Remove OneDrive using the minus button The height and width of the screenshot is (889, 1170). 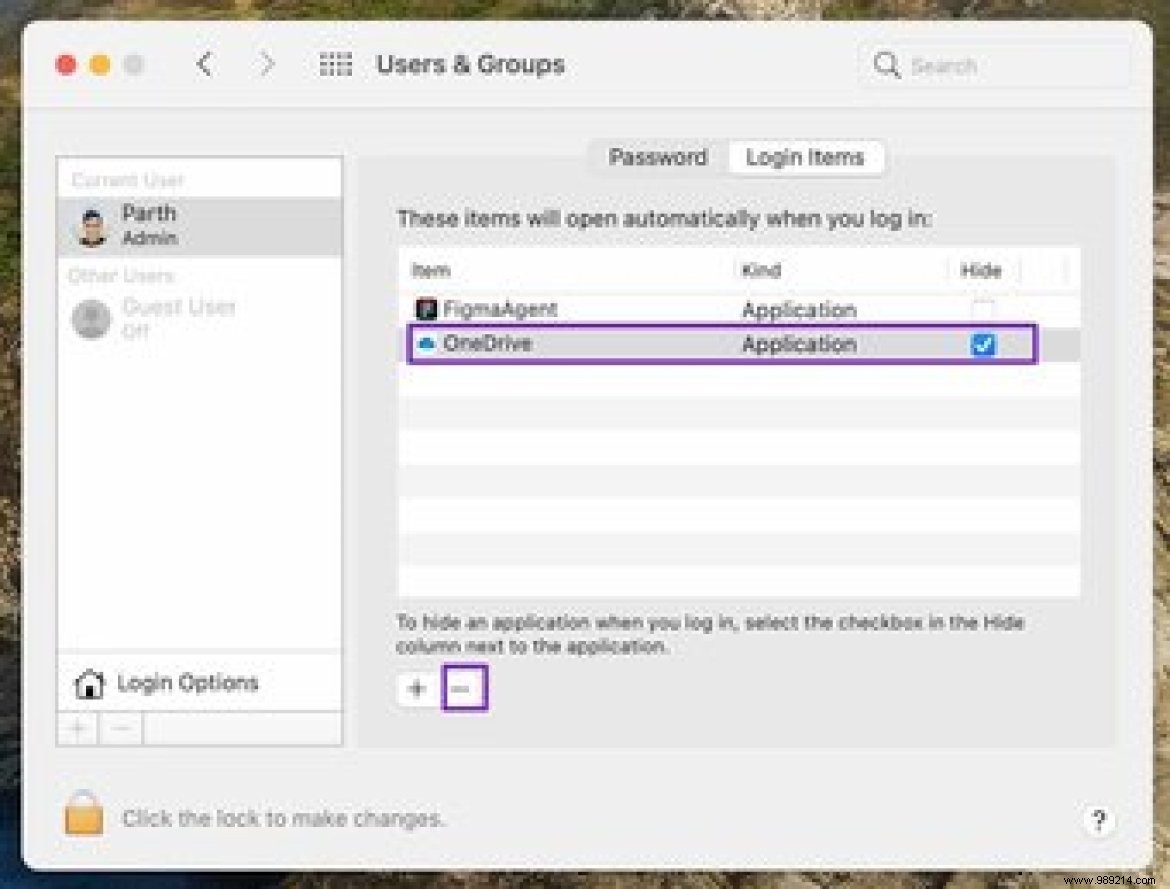click(465, 688)
